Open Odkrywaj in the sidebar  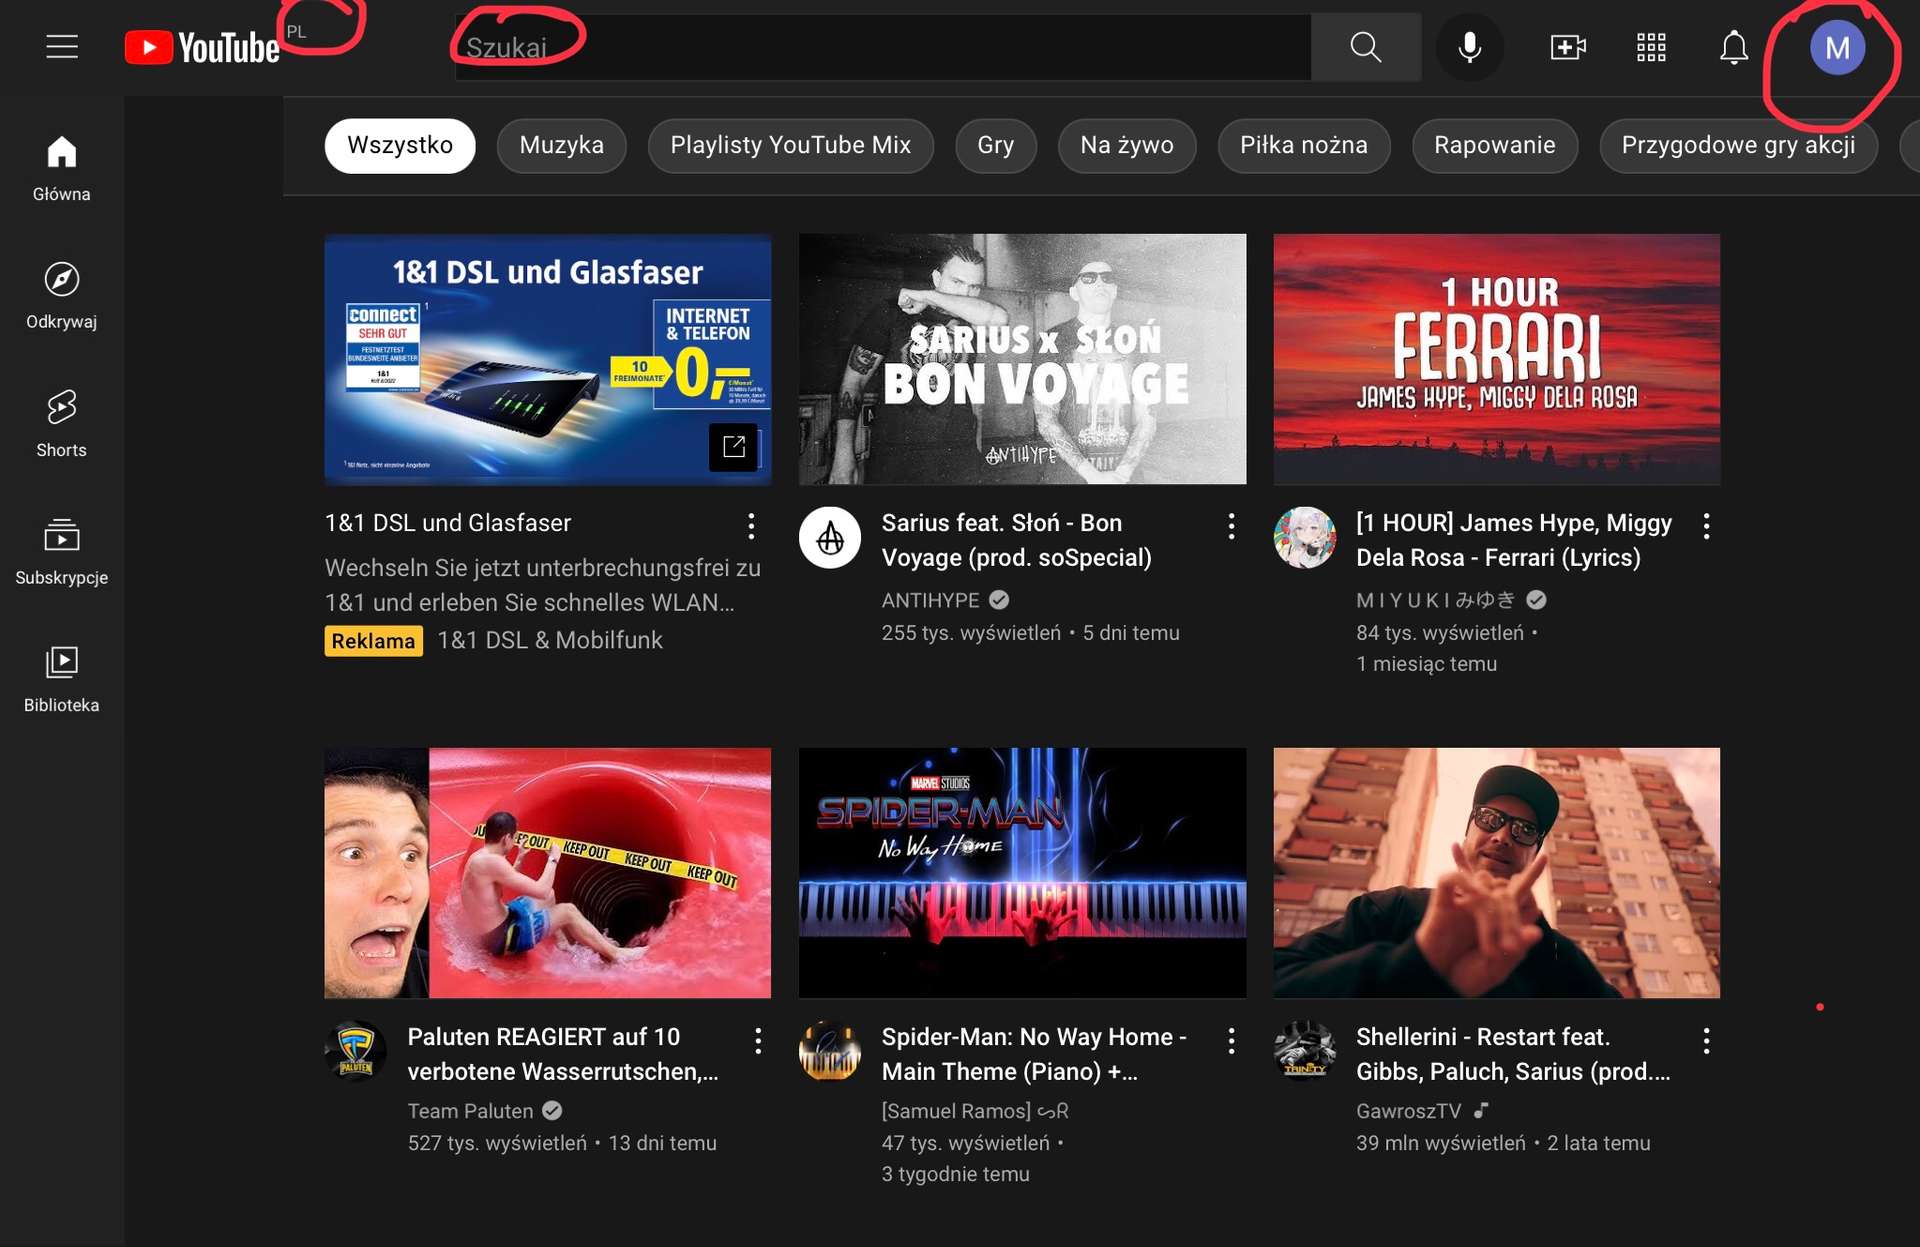(x=62, y=295)
